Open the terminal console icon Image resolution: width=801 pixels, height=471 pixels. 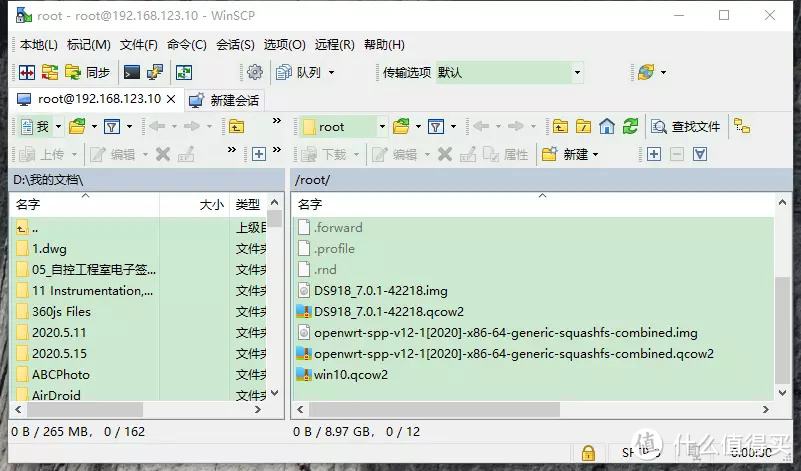click(x=132, y=73)
